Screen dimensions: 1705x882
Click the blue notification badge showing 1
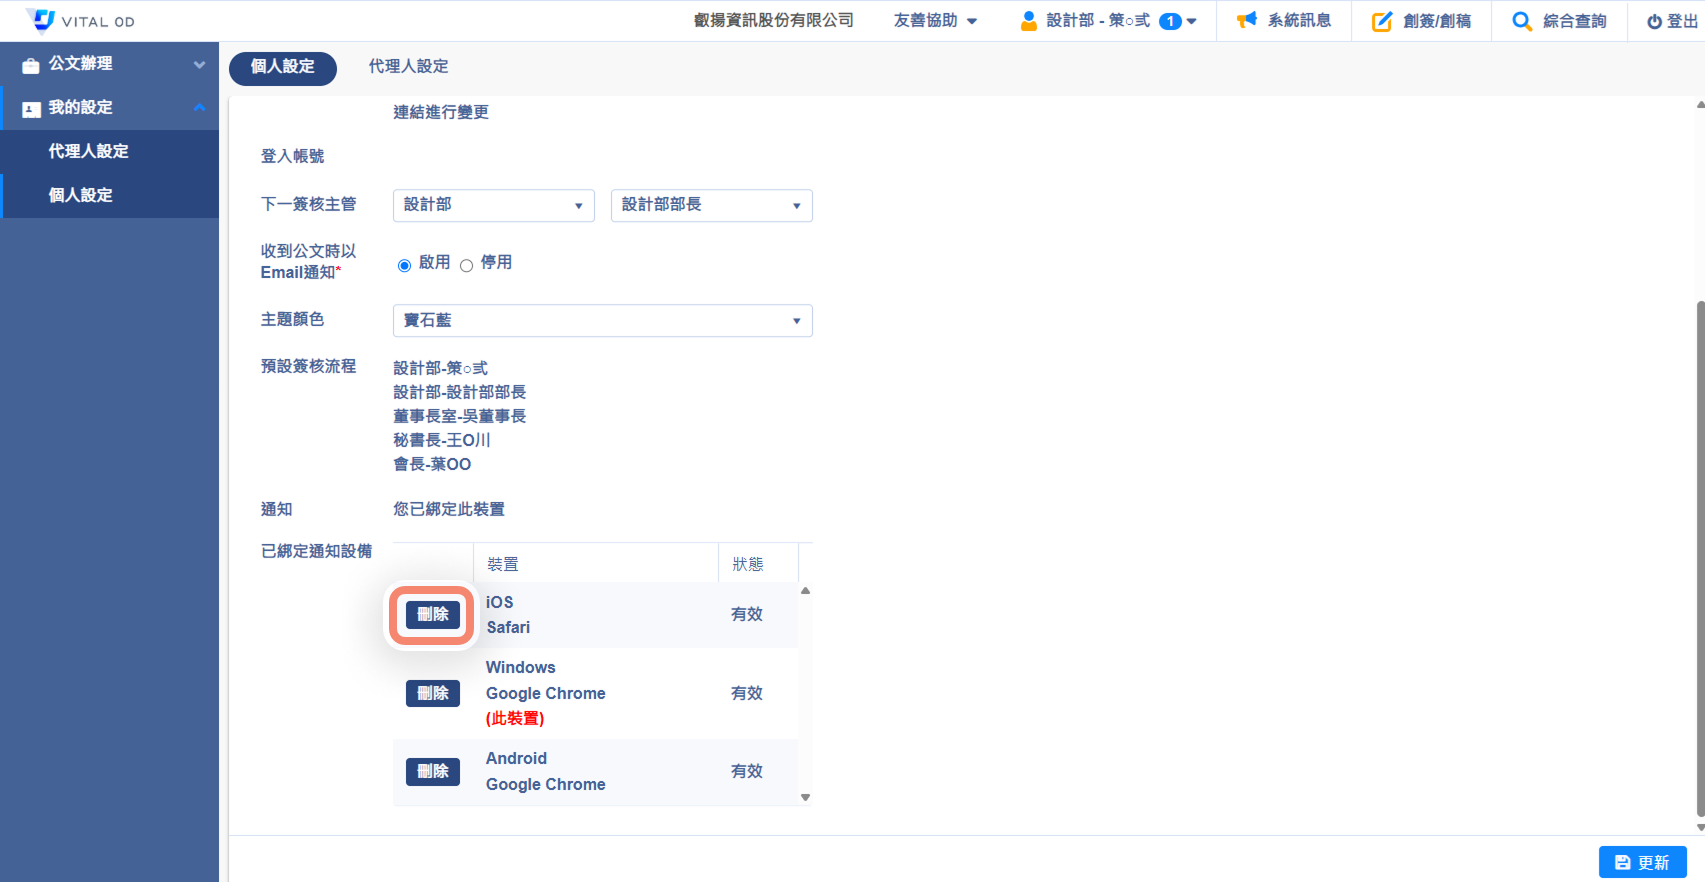(x=1170, y=21)
